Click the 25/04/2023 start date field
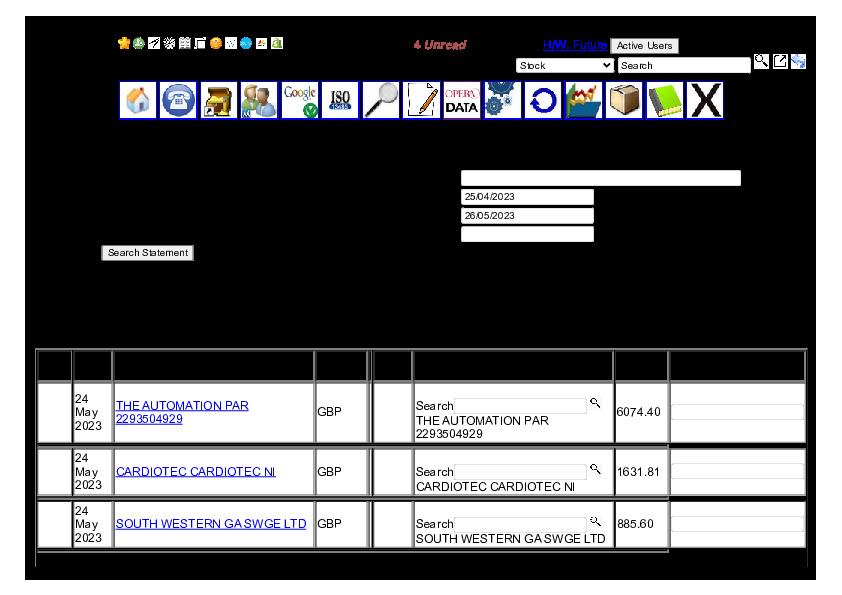This screenshot has height=595, width=842. pyautogui.click(x=527, y=197)
